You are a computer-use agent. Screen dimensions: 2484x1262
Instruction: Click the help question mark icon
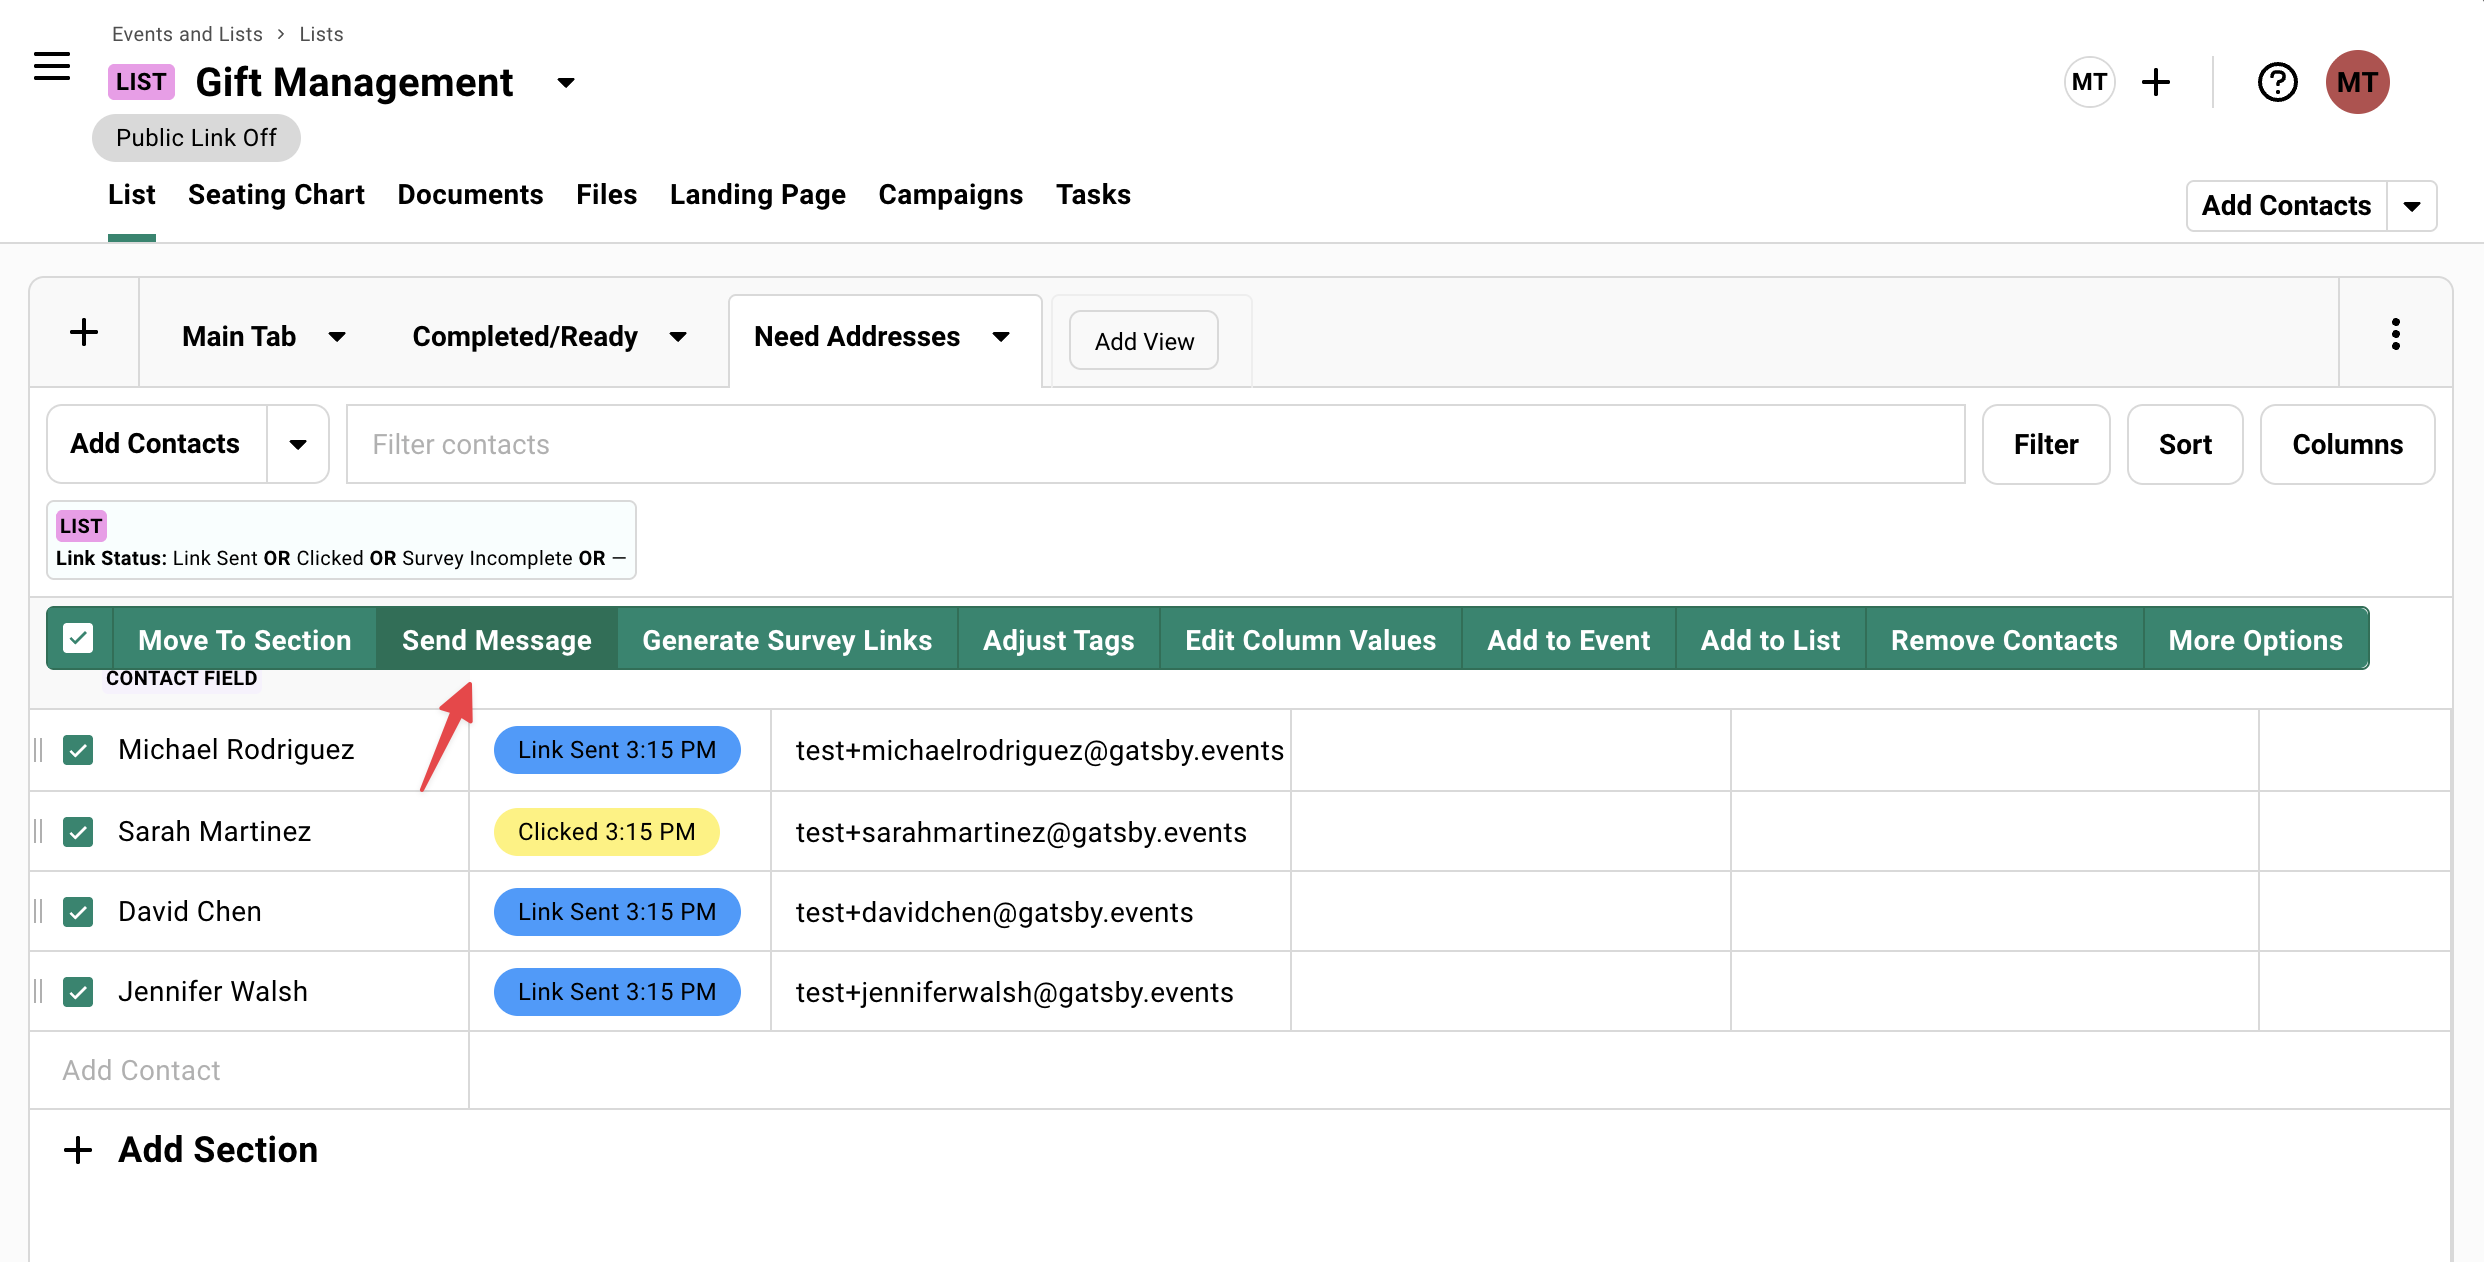click(2277, 82)
